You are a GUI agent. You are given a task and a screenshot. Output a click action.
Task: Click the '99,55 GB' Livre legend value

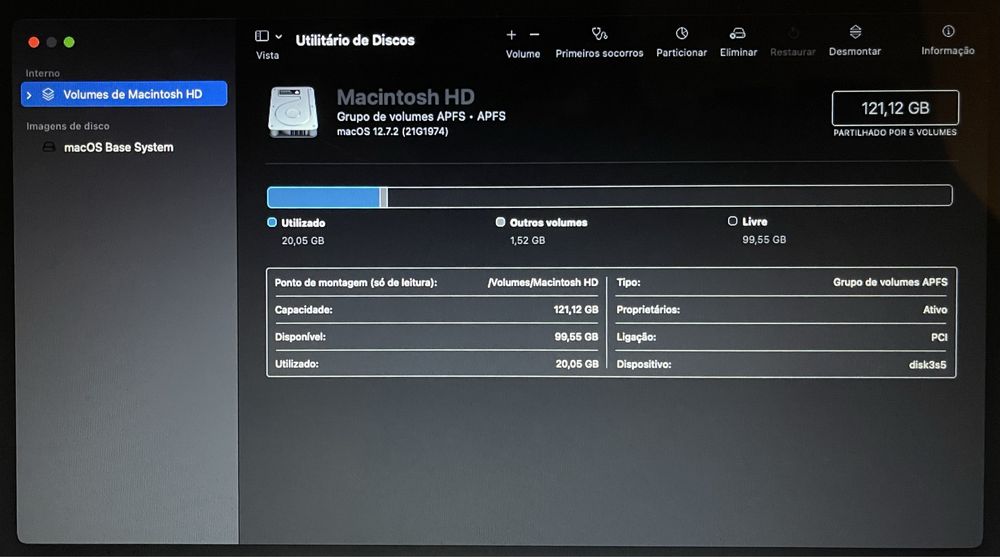point(764,240)
